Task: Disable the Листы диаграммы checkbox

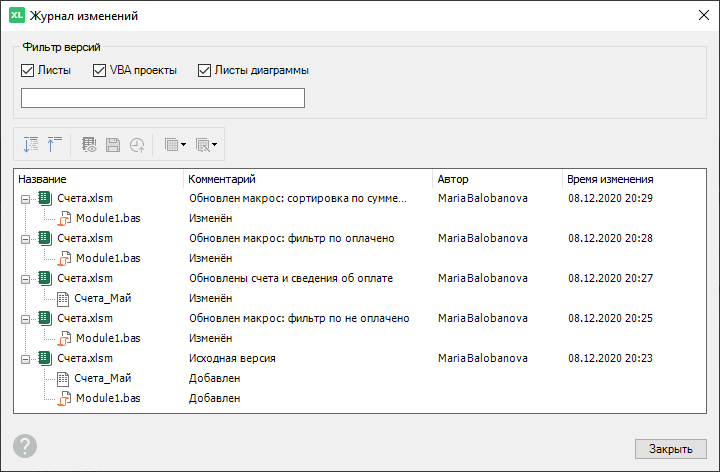Action: point(205,71)
